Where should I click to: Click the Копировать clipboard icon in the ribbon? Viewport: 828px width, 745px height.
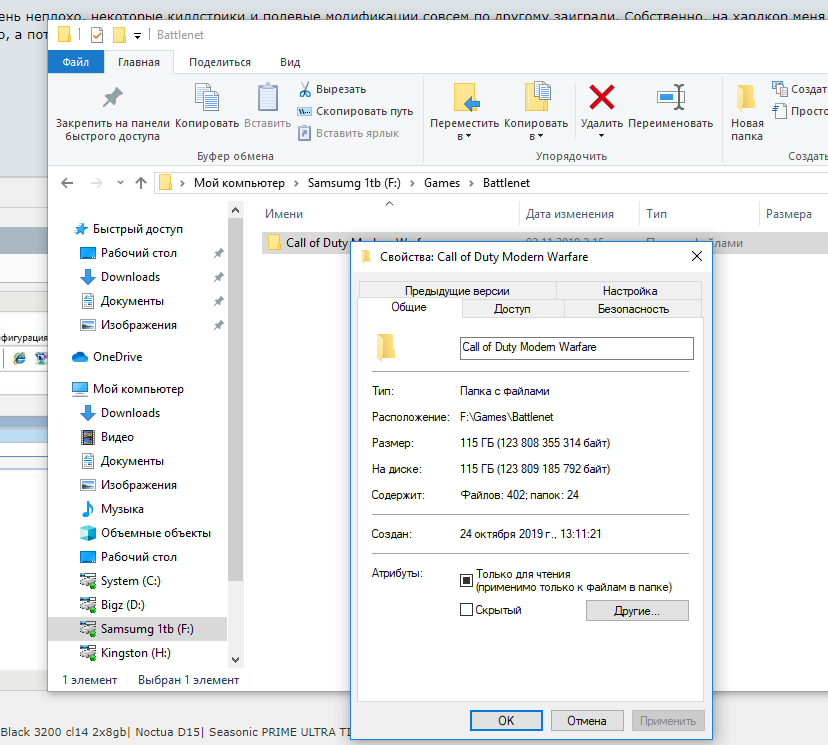coord(206,97)
